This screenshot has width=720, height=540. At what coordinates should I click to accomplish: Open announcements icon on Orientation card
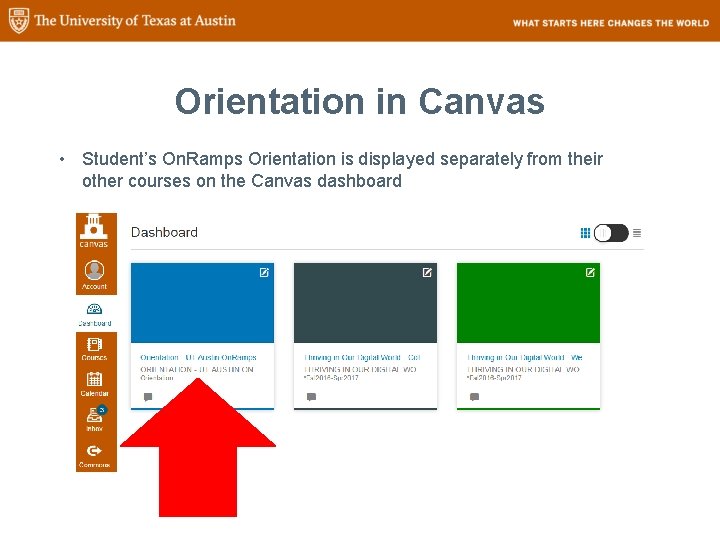pyautogui.click(x=148, y=397)
